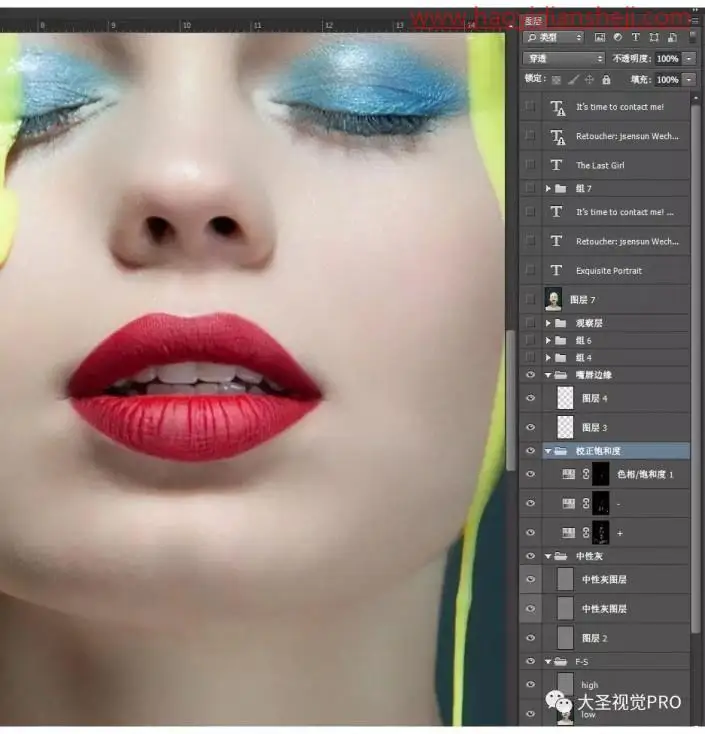Click the lock all padlock icon
The height and width of the screenshot is (734, 705).
pos(606,80)
